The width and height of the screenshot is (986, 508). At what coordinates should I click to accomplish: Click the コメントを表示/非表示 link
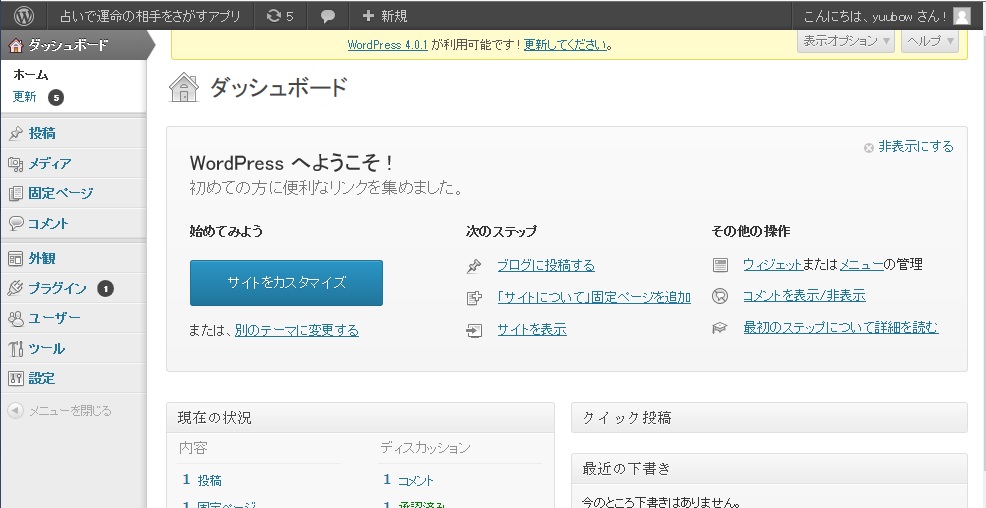point(804,295)
